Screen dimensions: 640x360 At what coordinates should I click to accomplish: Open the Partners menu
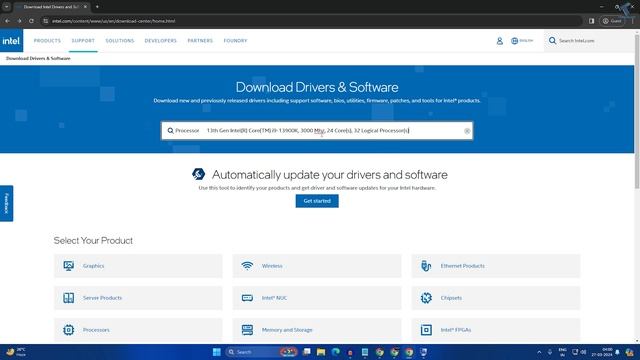coord(200,41)
